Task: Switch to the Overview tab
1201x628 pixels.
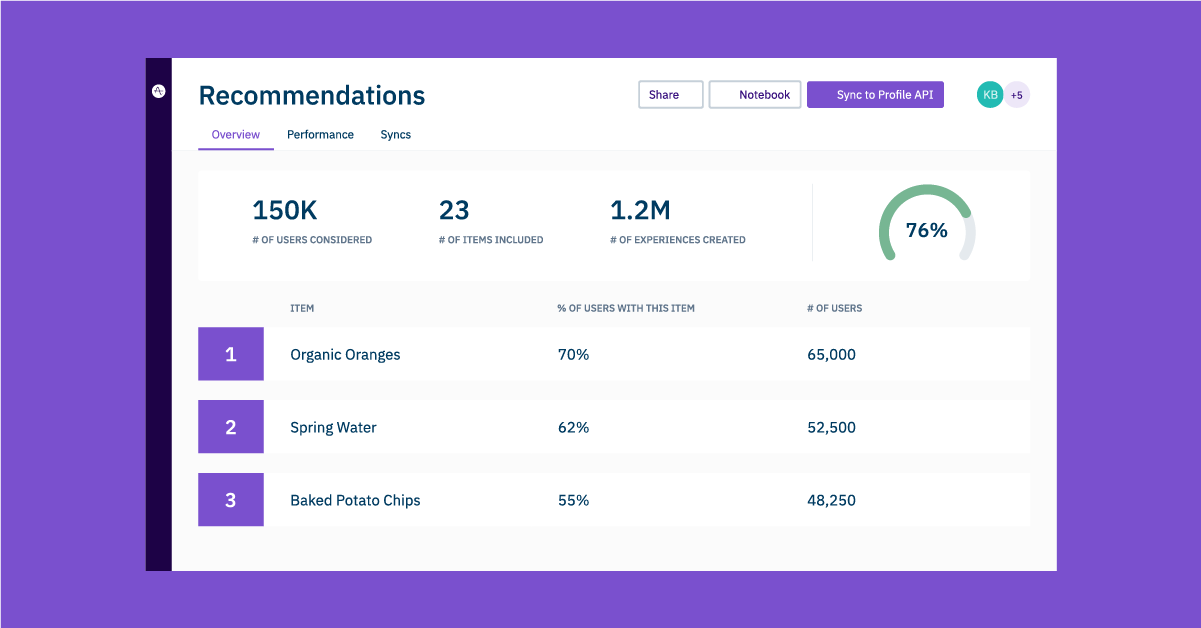Action: [235, 135]
